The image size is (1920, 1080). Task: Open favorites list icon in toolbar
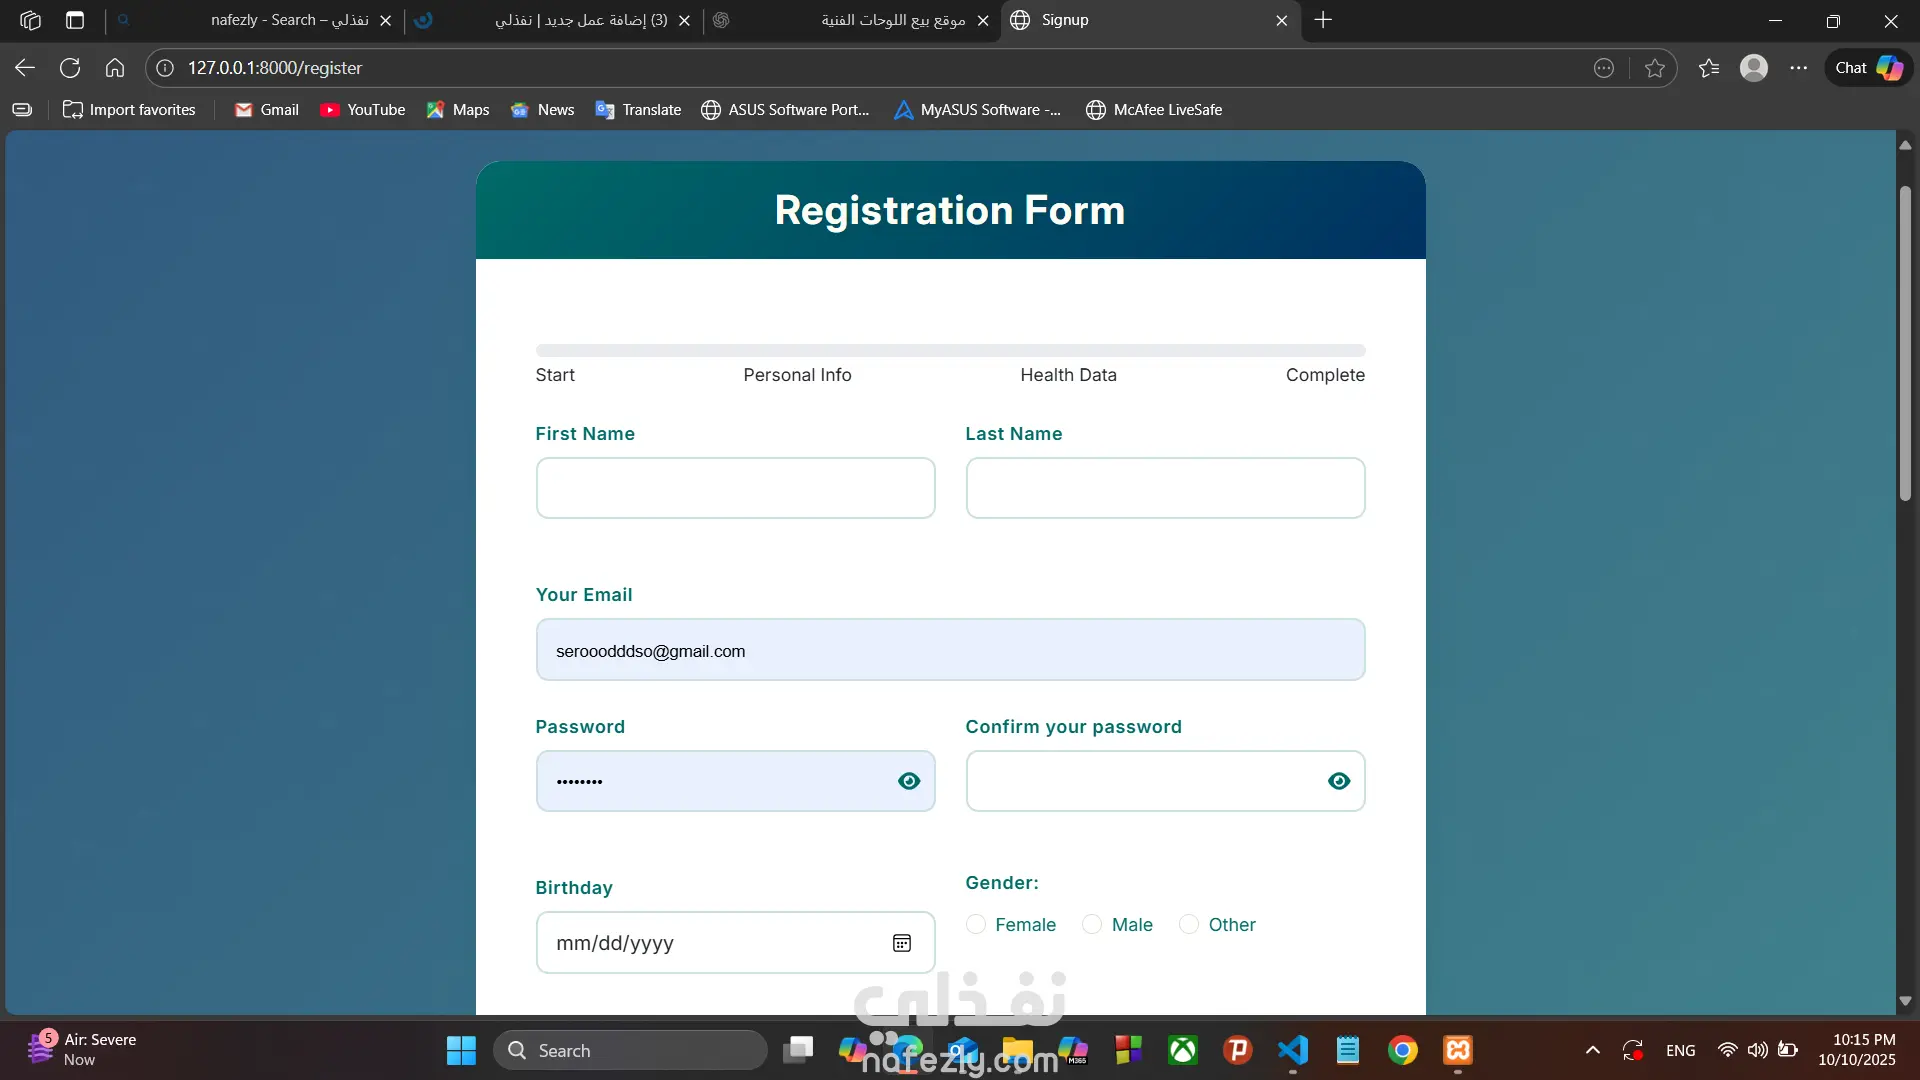tap(1709, 68)
